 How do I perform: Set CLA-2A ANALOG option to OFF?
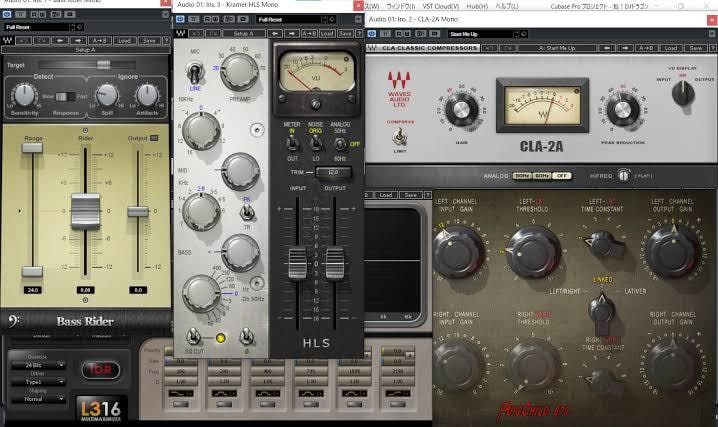coord(562,176)
